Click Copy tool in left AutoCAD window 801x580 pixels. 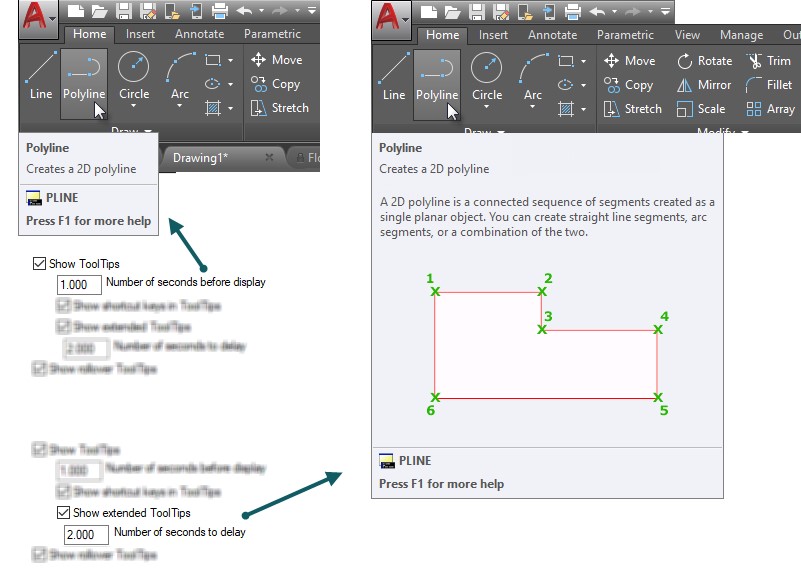[275, 84]
